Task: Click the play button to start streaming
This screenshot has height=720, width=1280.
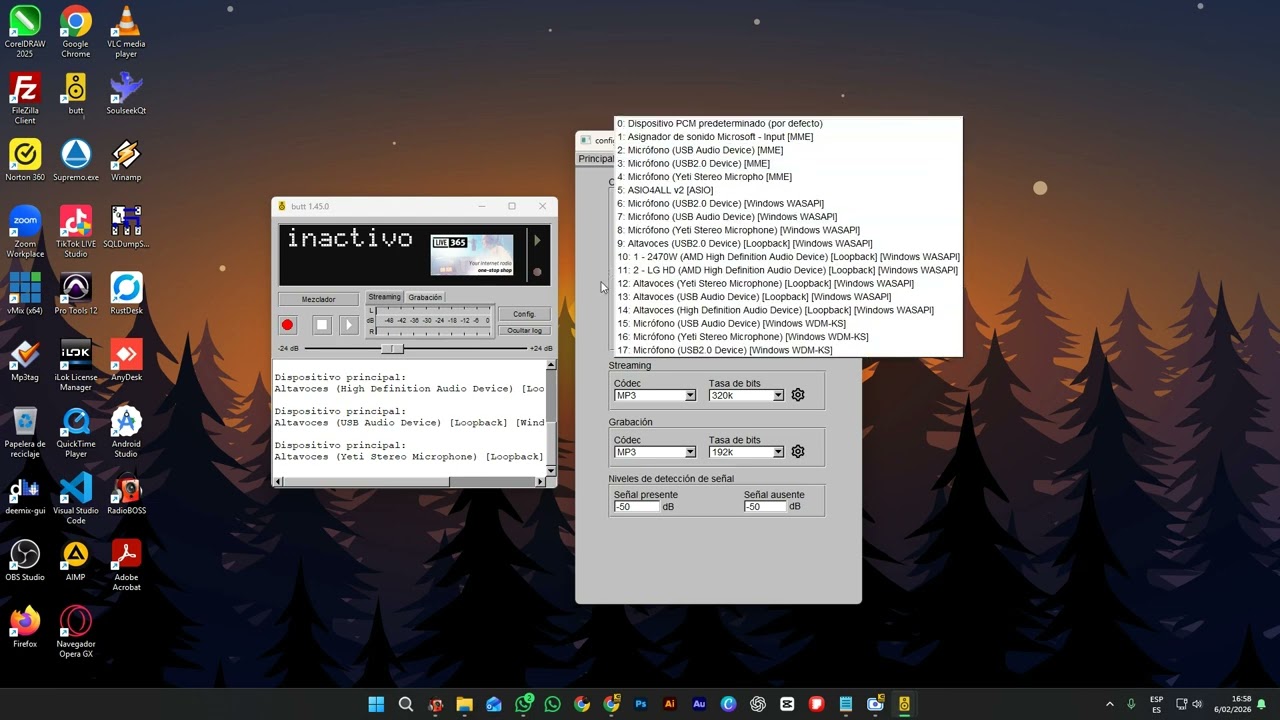Action: [x=348, y=324]
